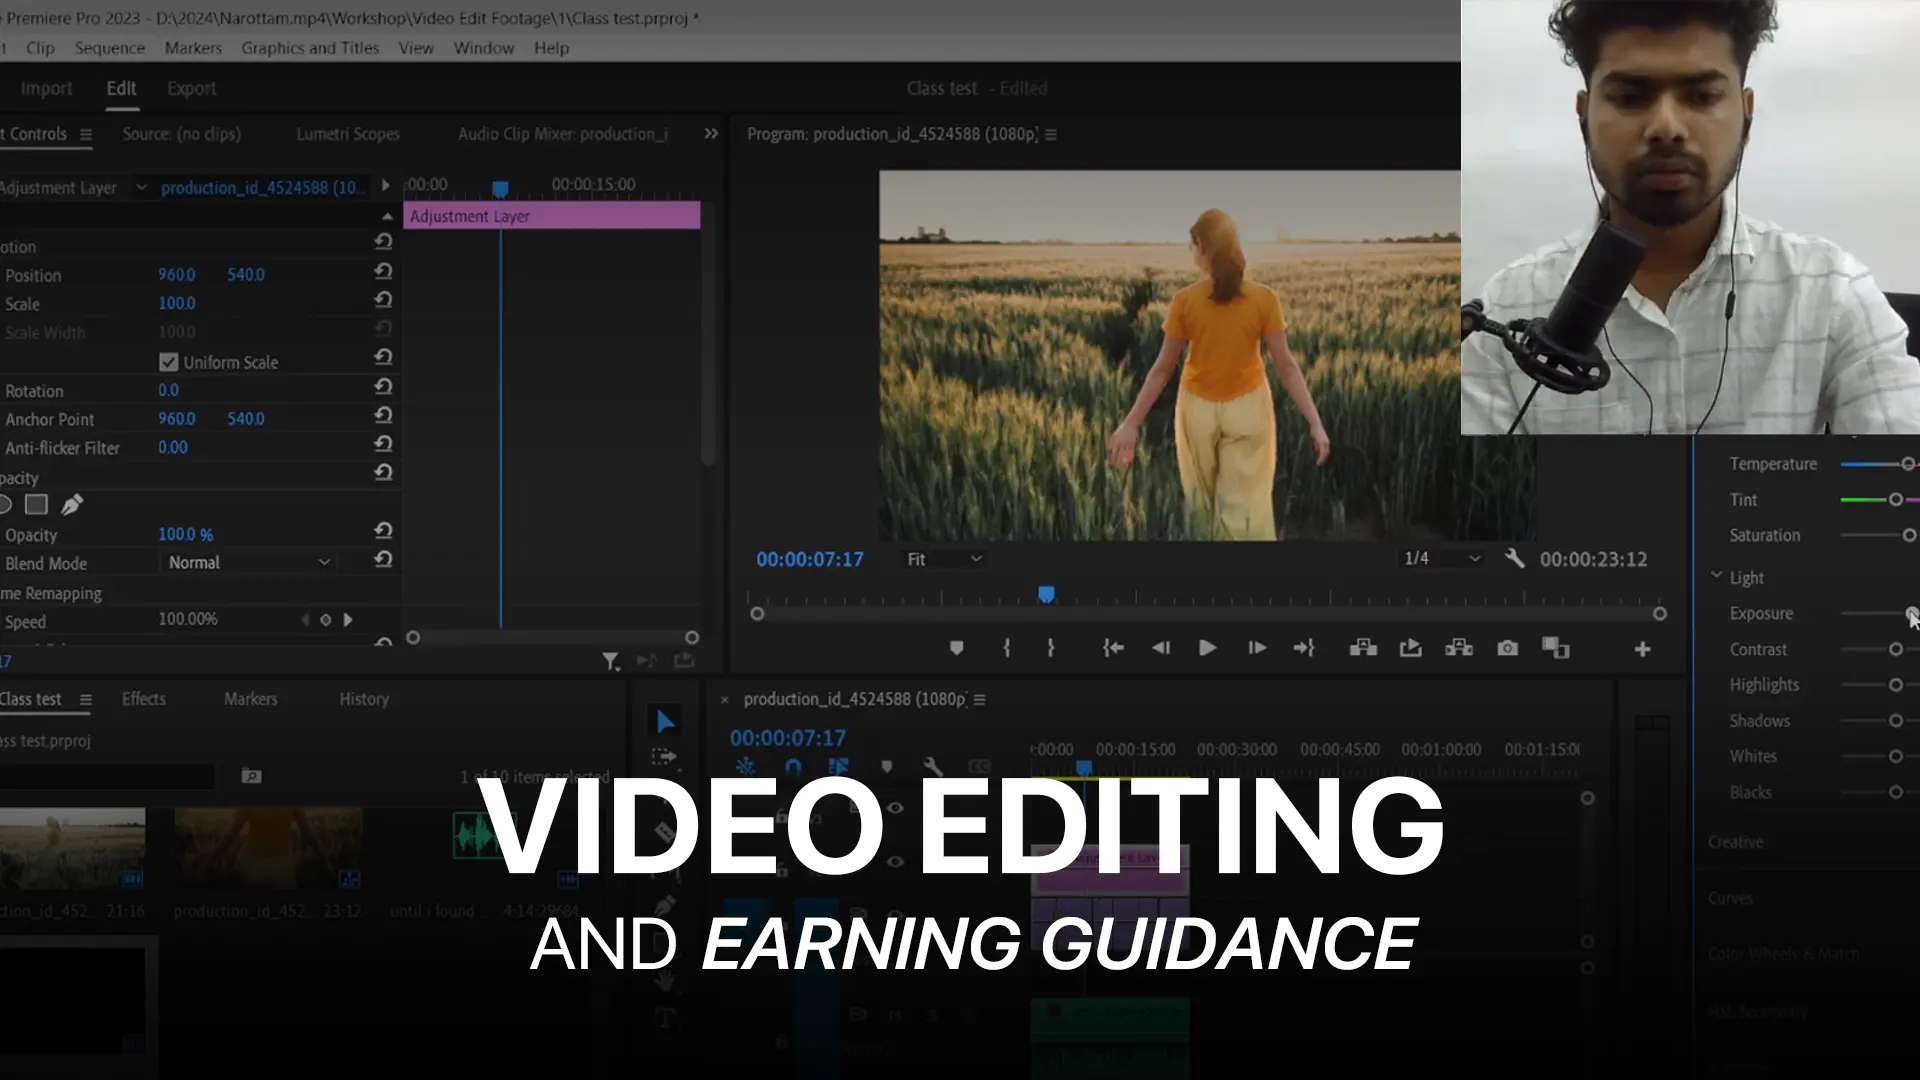Select the Edit workspace tab
Viewport: 1920px width, 1080px height.
[x=121, y=88]
